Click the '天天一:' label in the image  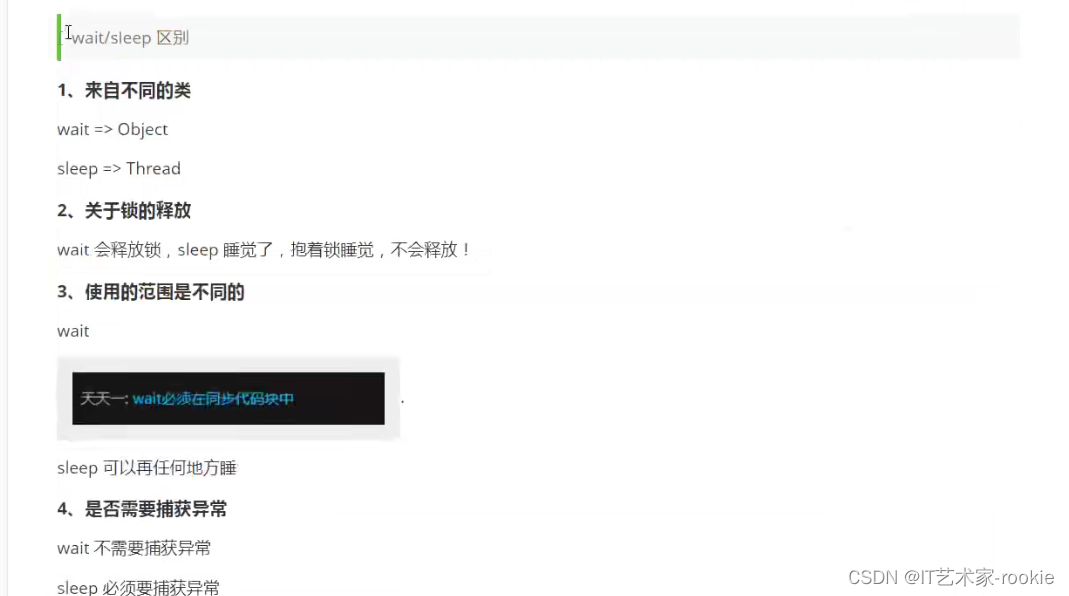coord(104,399)
